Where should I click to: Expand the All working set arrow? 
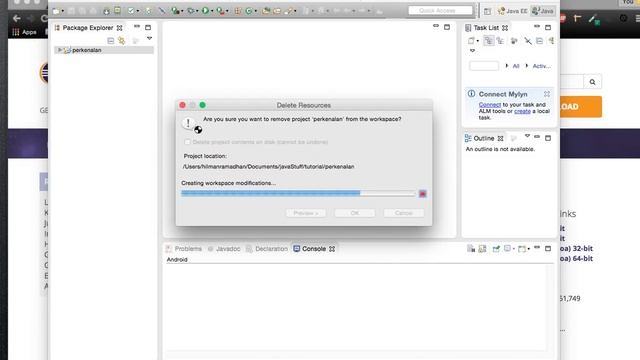[x=507, y=66]
